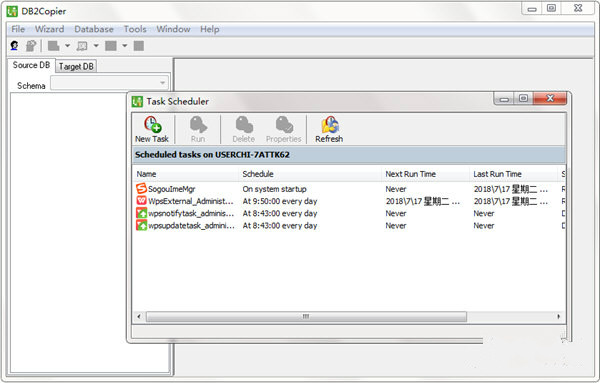Minimize the Task Scheduler window
600x383 pixels.
coord(504,99)
